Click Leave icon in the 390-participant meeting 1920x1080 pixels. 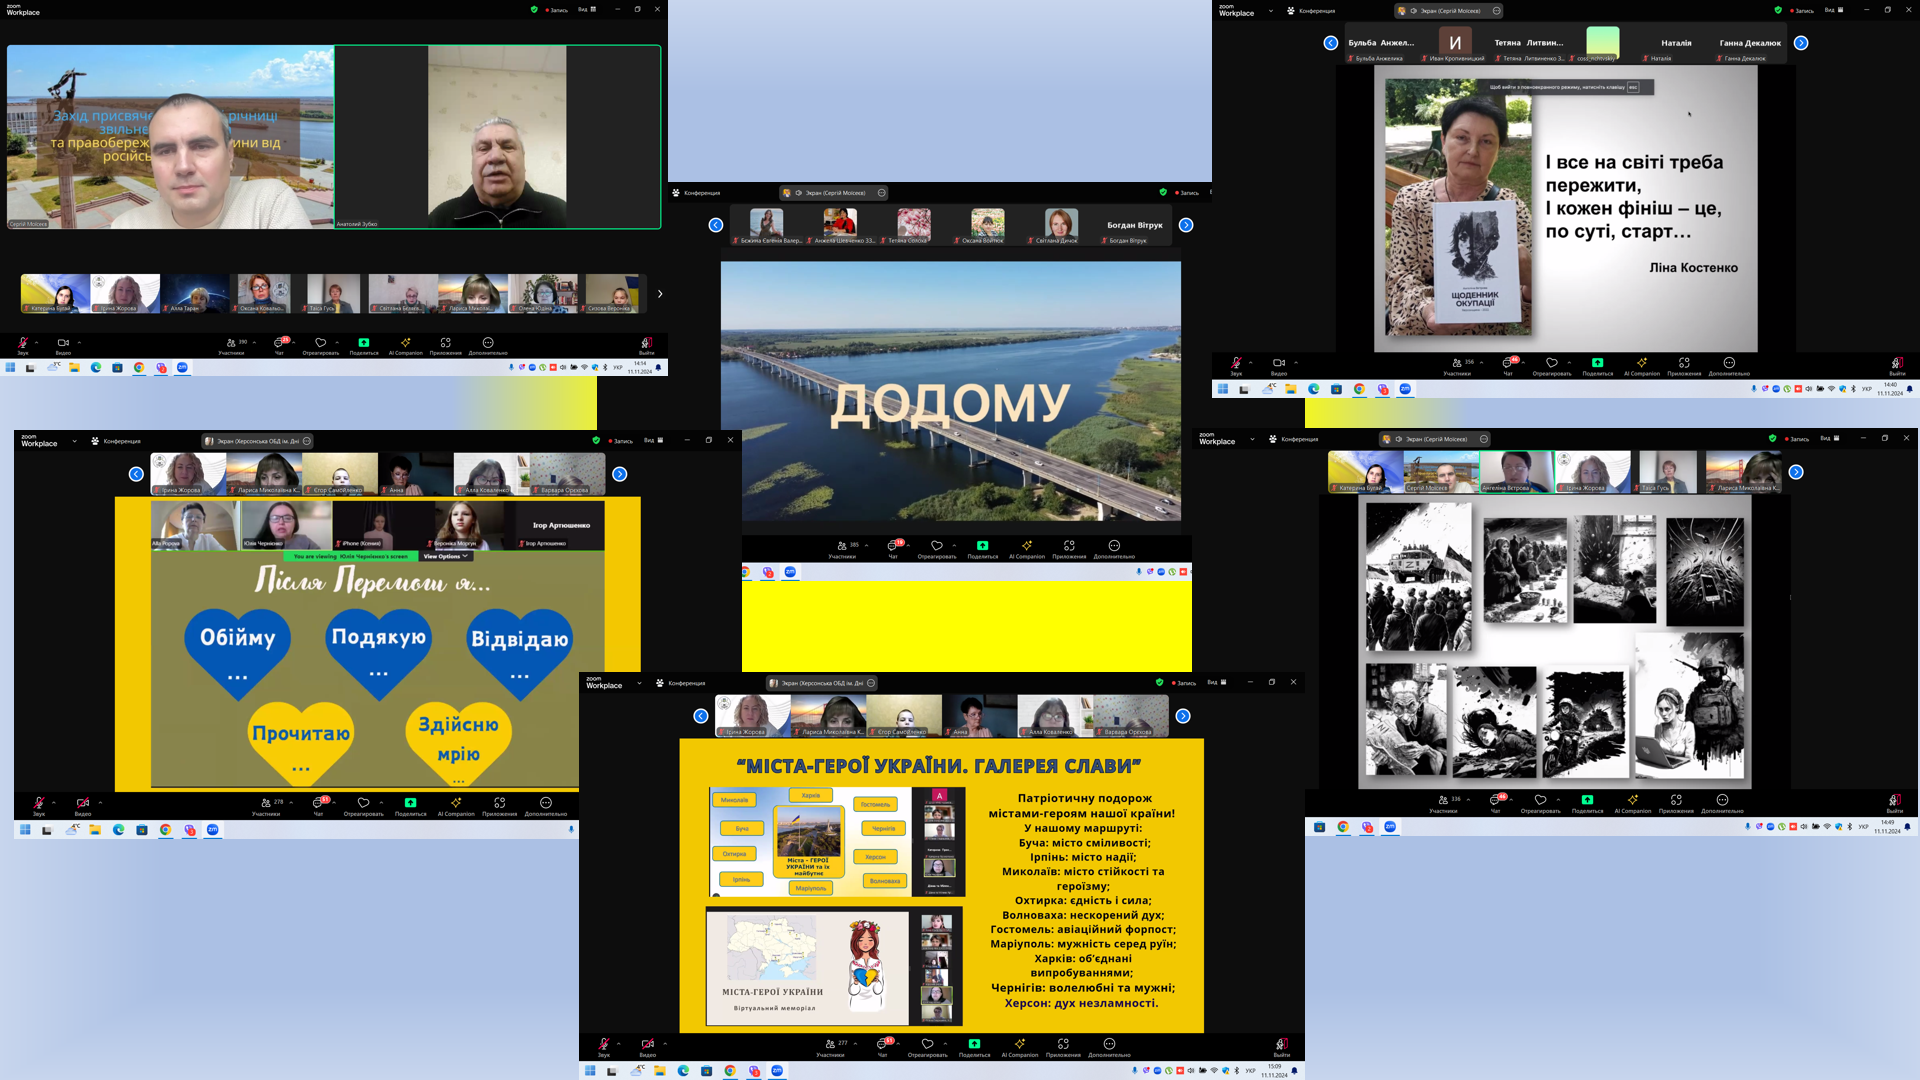647,344
